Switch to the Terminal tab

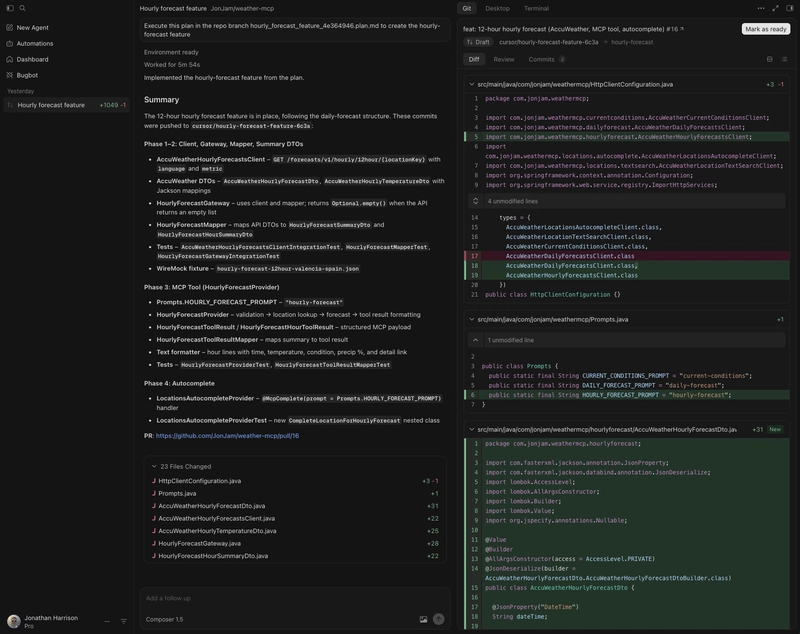536,8
